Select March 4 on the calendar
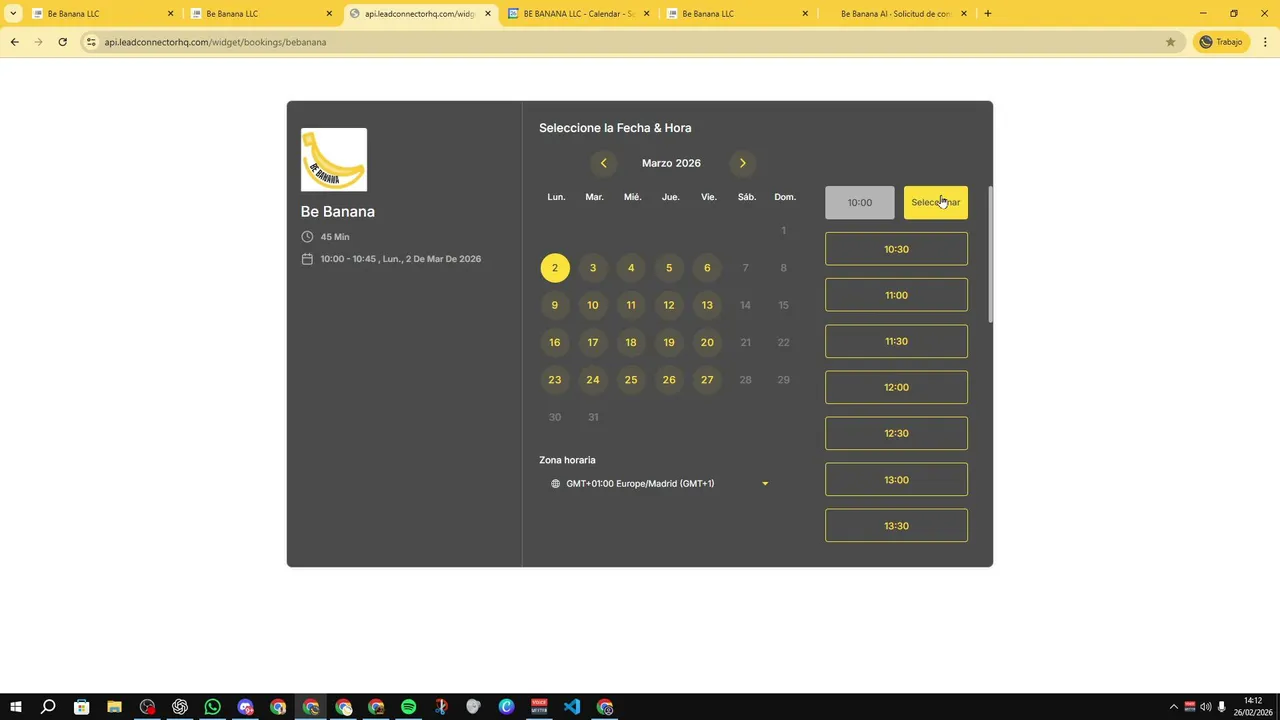Image resolution: width=1280 pixels, height=720 pixels. (631, 268)
